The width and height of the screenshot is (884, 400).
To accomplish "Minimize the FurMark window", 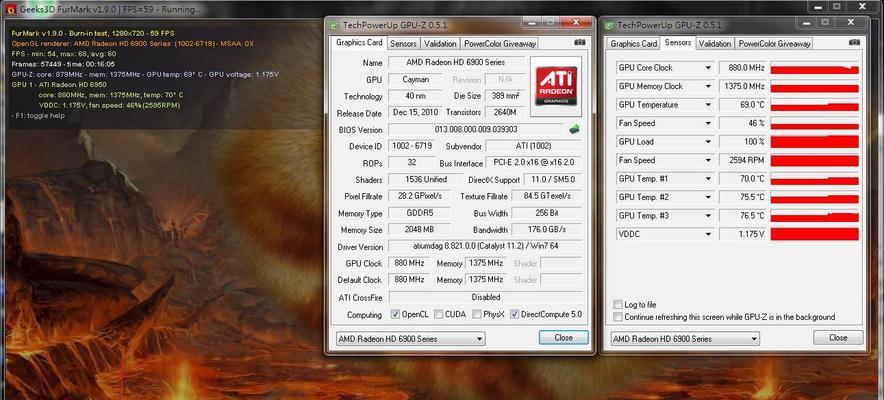I will point(816,6).
